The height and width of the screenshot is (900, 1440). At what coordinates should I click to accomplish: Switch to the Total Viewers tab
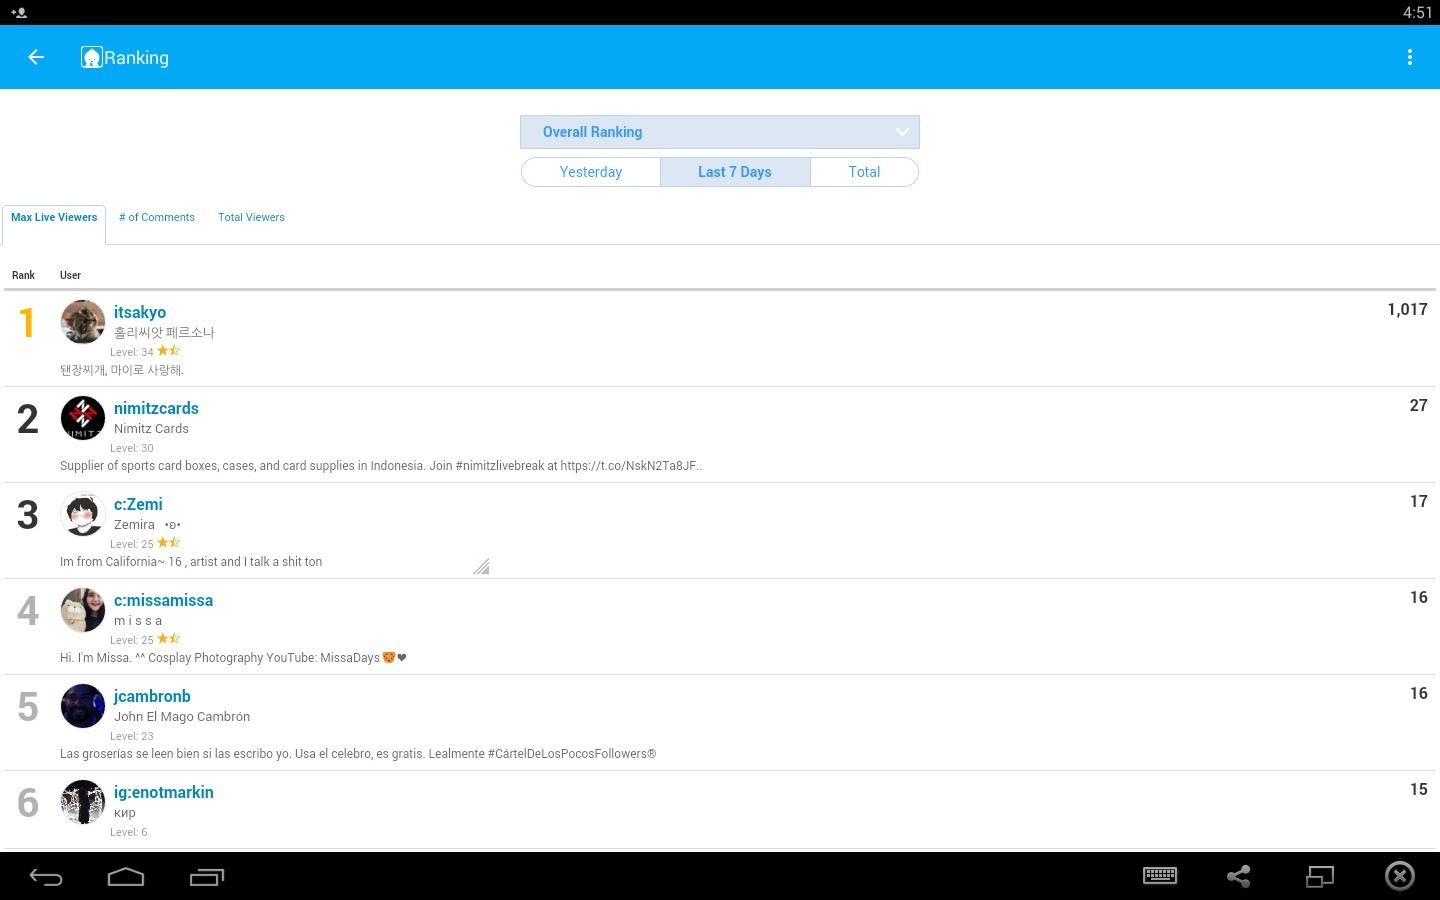pos(251,217)
